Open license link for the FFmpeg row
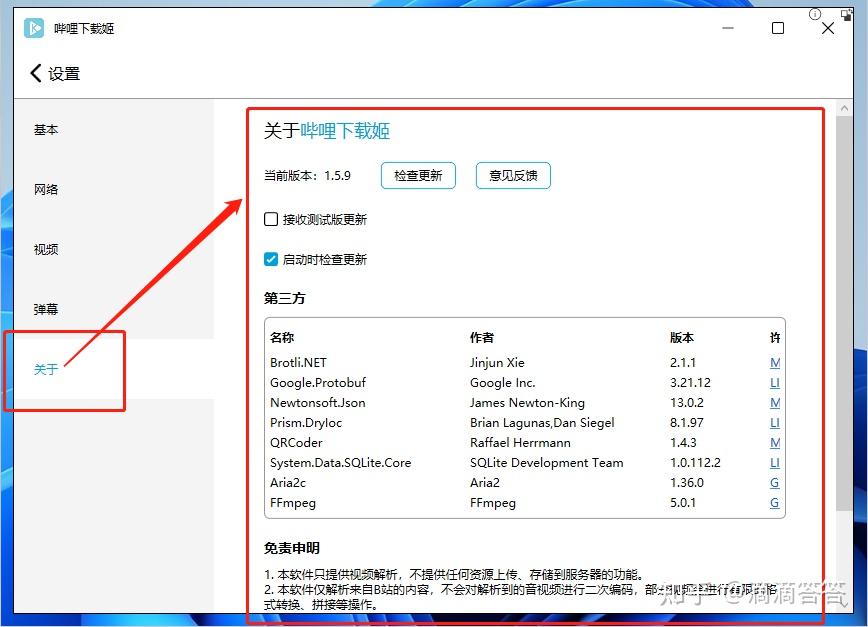This screenshot has width=868, height=627. (775, 502)
